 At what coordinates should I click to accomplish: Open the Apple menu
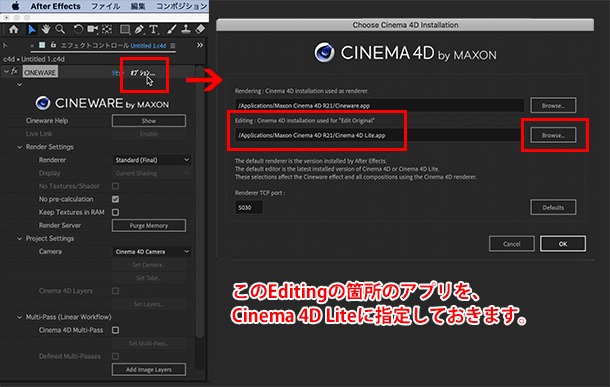[16, 6]
